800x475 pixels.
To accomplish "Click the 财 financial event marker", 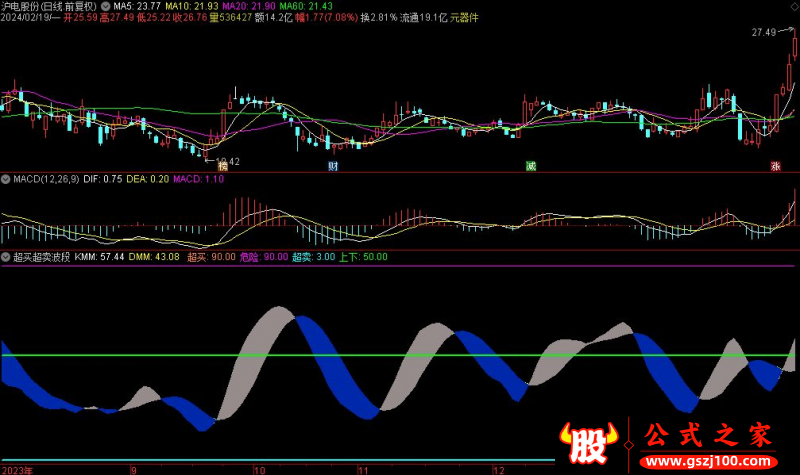I will click(333, 167).
